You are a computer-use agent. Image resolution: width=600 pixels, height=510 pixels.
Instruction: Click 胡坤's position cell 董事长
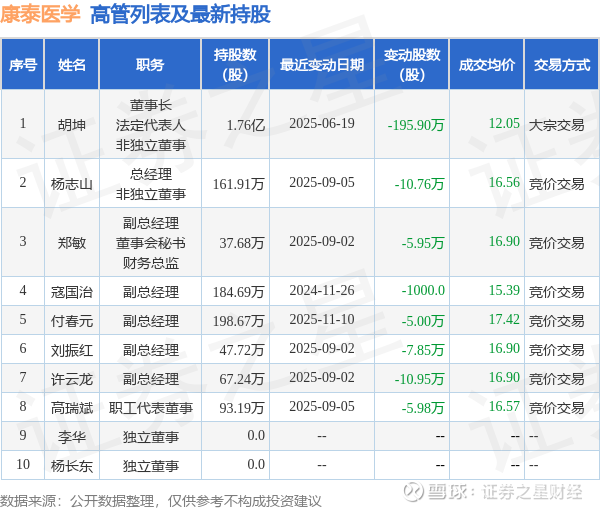click(151, 105)
